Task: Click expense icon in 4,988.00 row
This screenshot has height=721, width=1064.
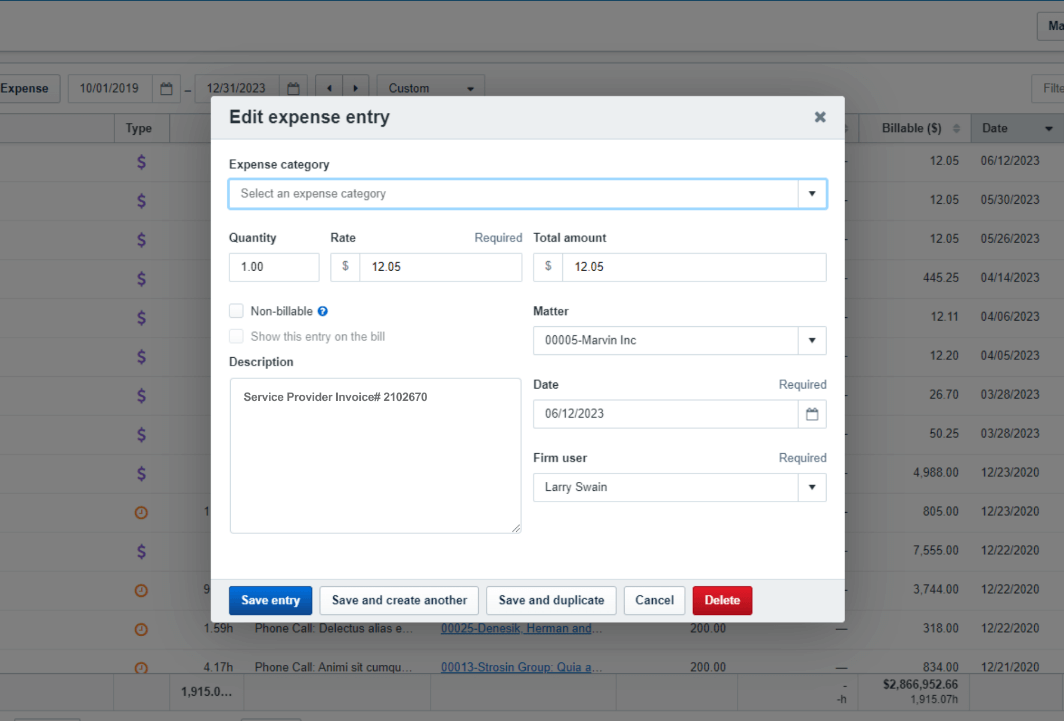Action: click(141, 473)
